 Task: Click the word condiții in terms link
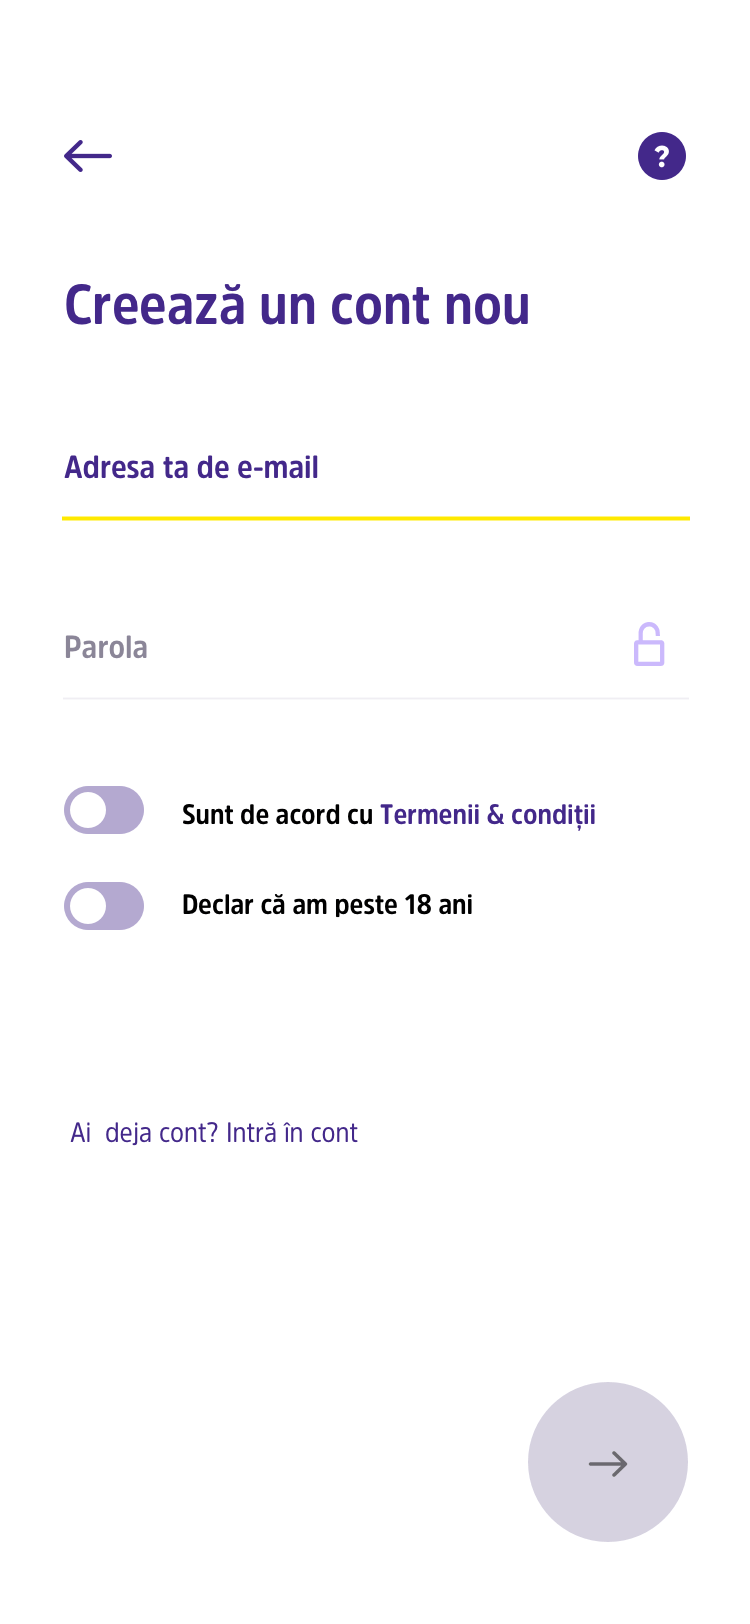(554, 816)
